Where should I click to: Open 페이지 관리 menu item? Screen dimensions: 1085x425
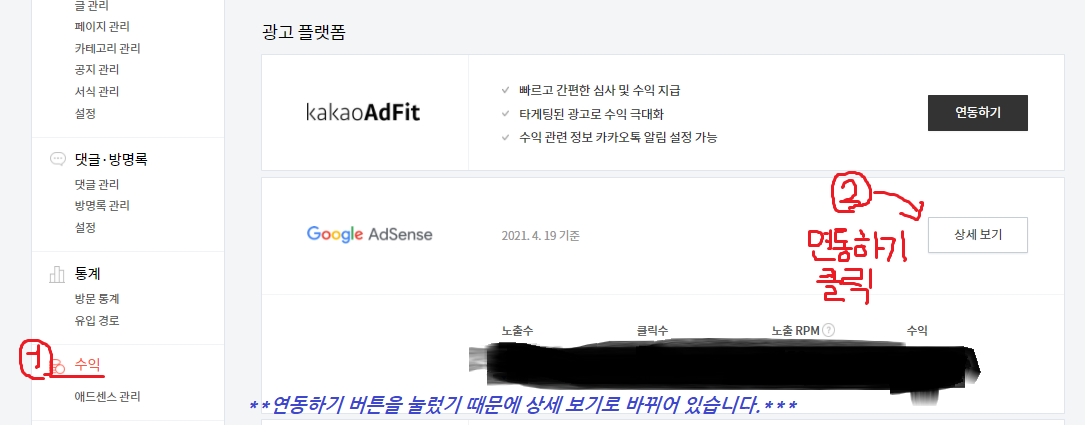[x=102, y=27]
